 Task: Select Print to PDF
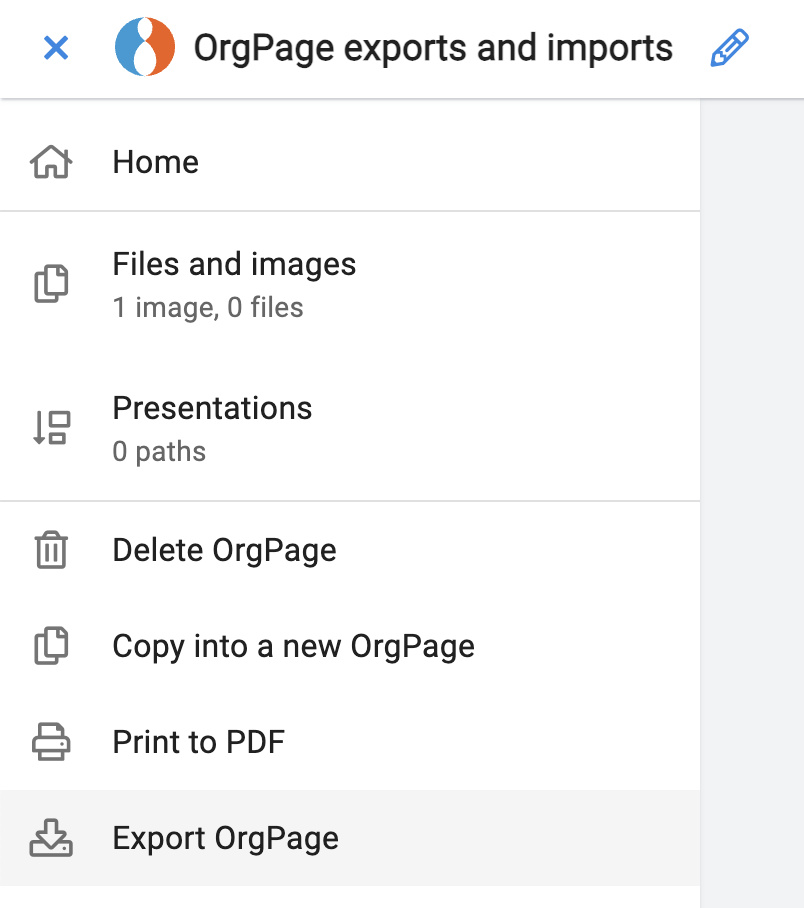pyautogui.click(x=198, y=742)
